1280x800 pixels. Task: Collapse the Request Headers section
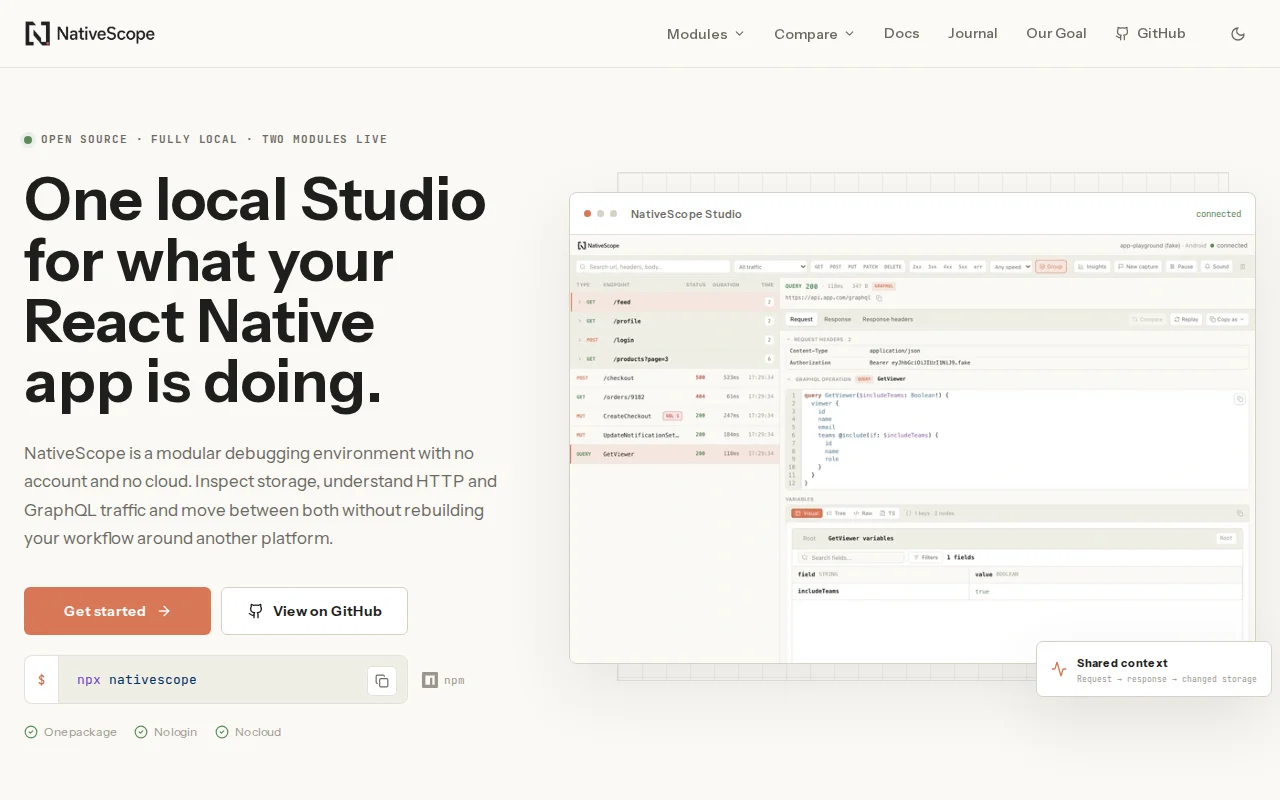click(x=820, y=340)
